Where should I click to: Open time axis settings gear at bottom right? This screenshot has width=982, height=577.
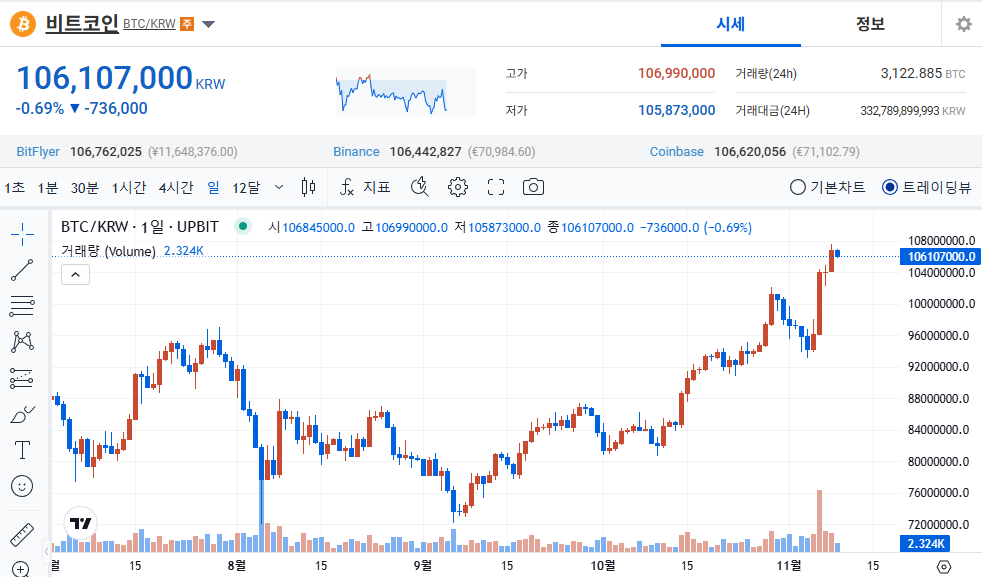(944, 567)
